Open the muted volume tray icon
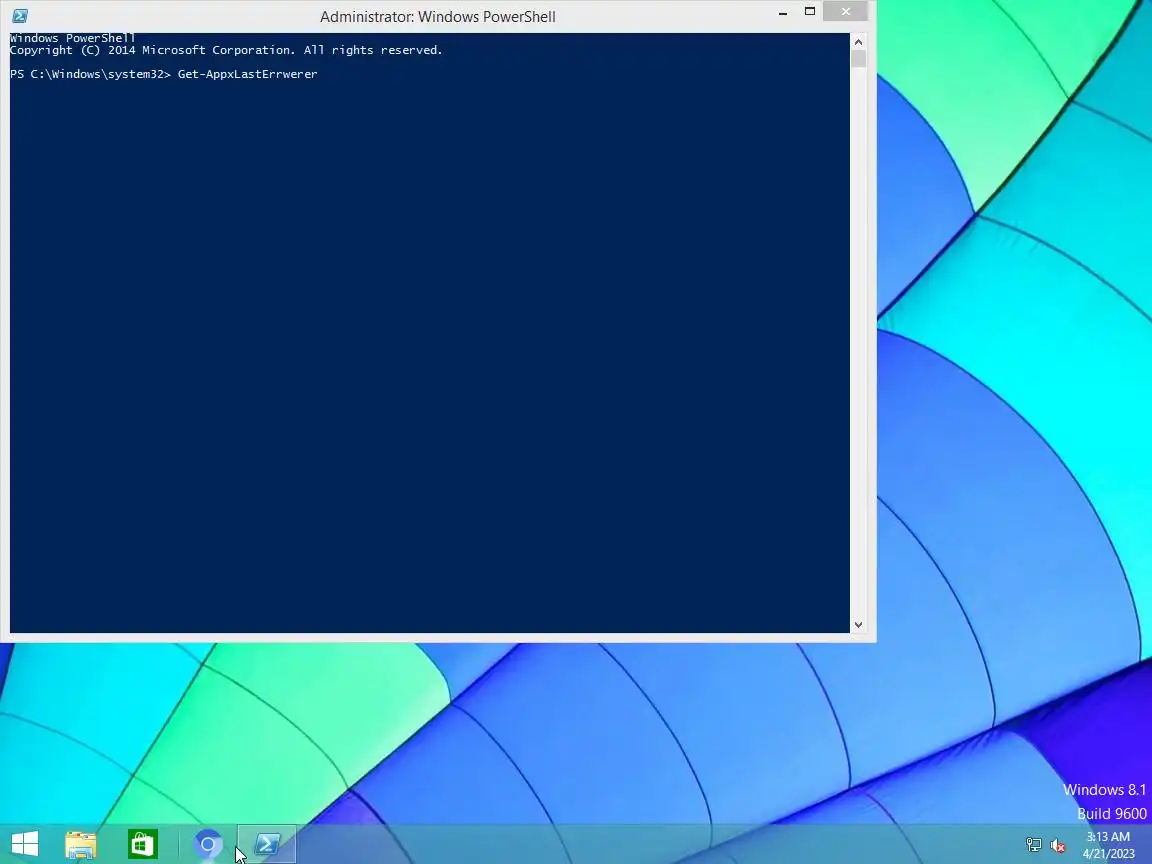This screenshot has width=1152, height=864. coord(1058,845)
